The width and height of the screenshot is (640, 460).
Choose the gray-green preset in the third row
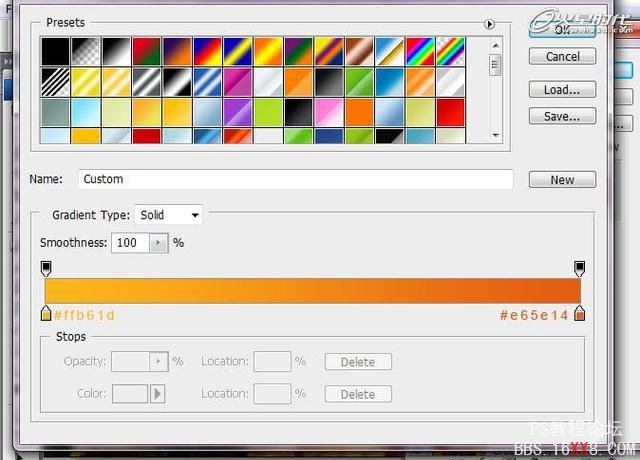[x=56, y=112]
